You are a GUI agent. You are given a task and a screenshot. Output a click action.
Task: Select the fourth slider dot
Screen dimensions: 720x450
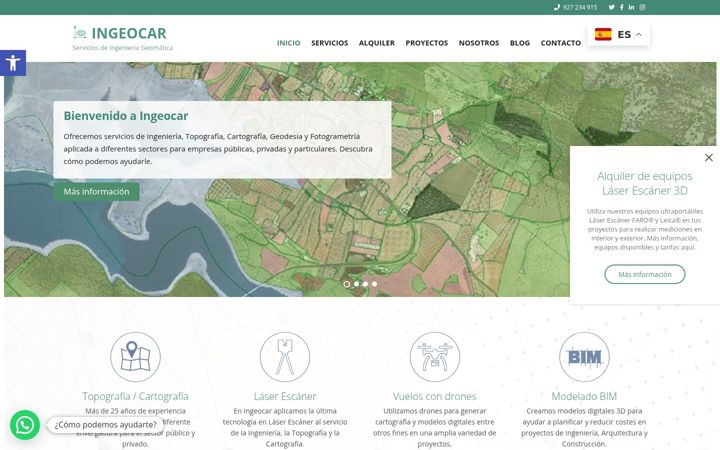375,284
